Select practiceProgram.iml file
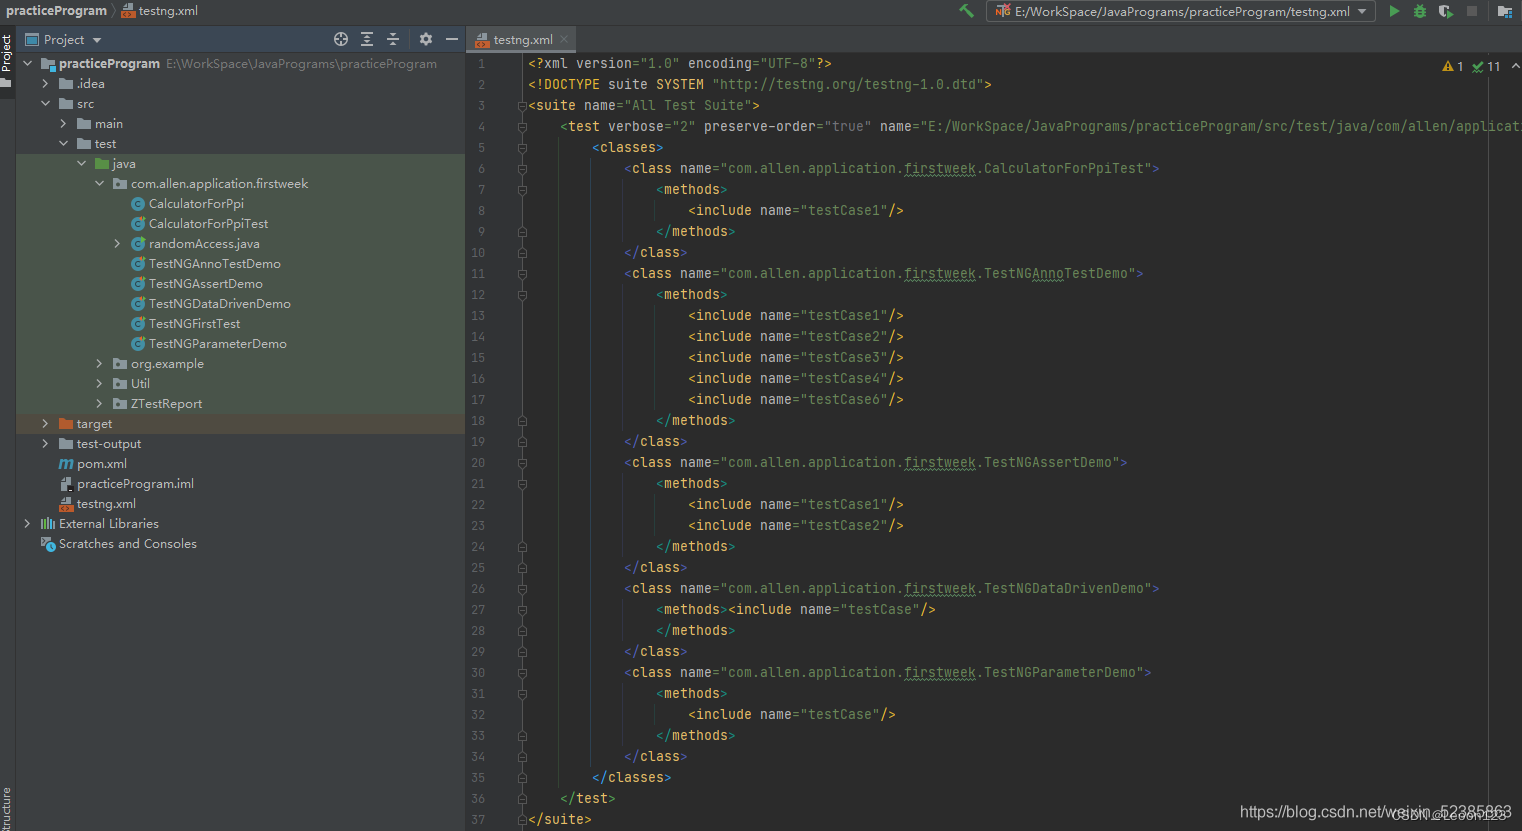Image resolution: width=1522 pixels, height=831 pixels. 135,483
